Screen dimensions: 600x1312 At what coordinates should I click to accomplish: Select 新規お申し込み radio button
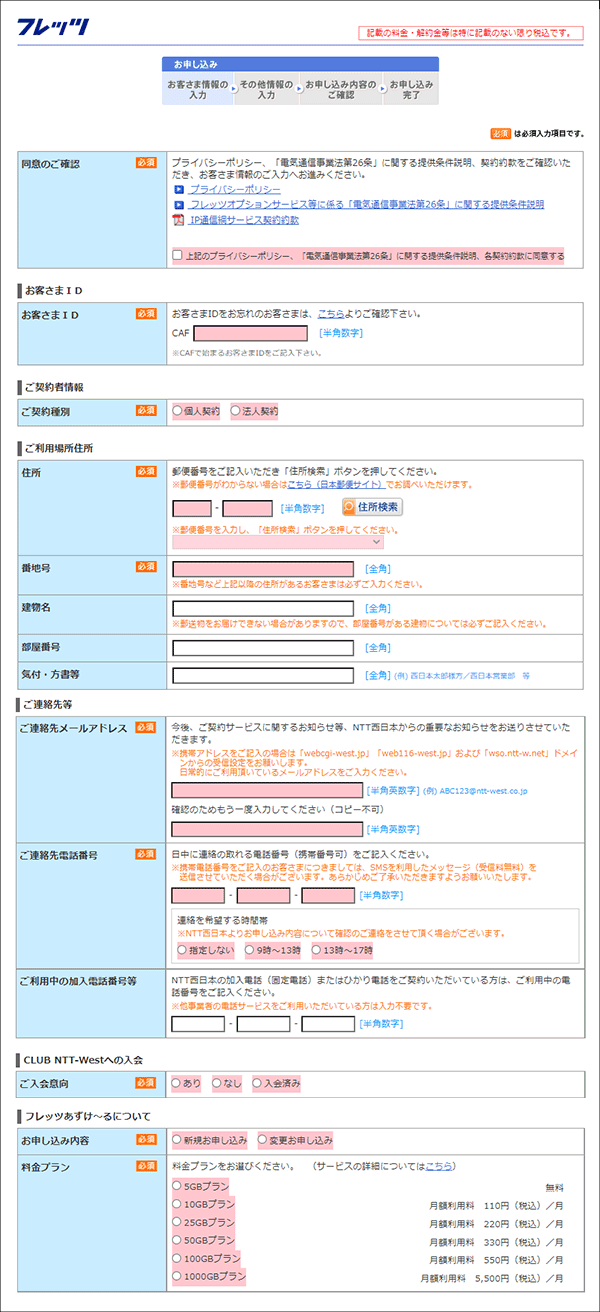pos(178,1139)
